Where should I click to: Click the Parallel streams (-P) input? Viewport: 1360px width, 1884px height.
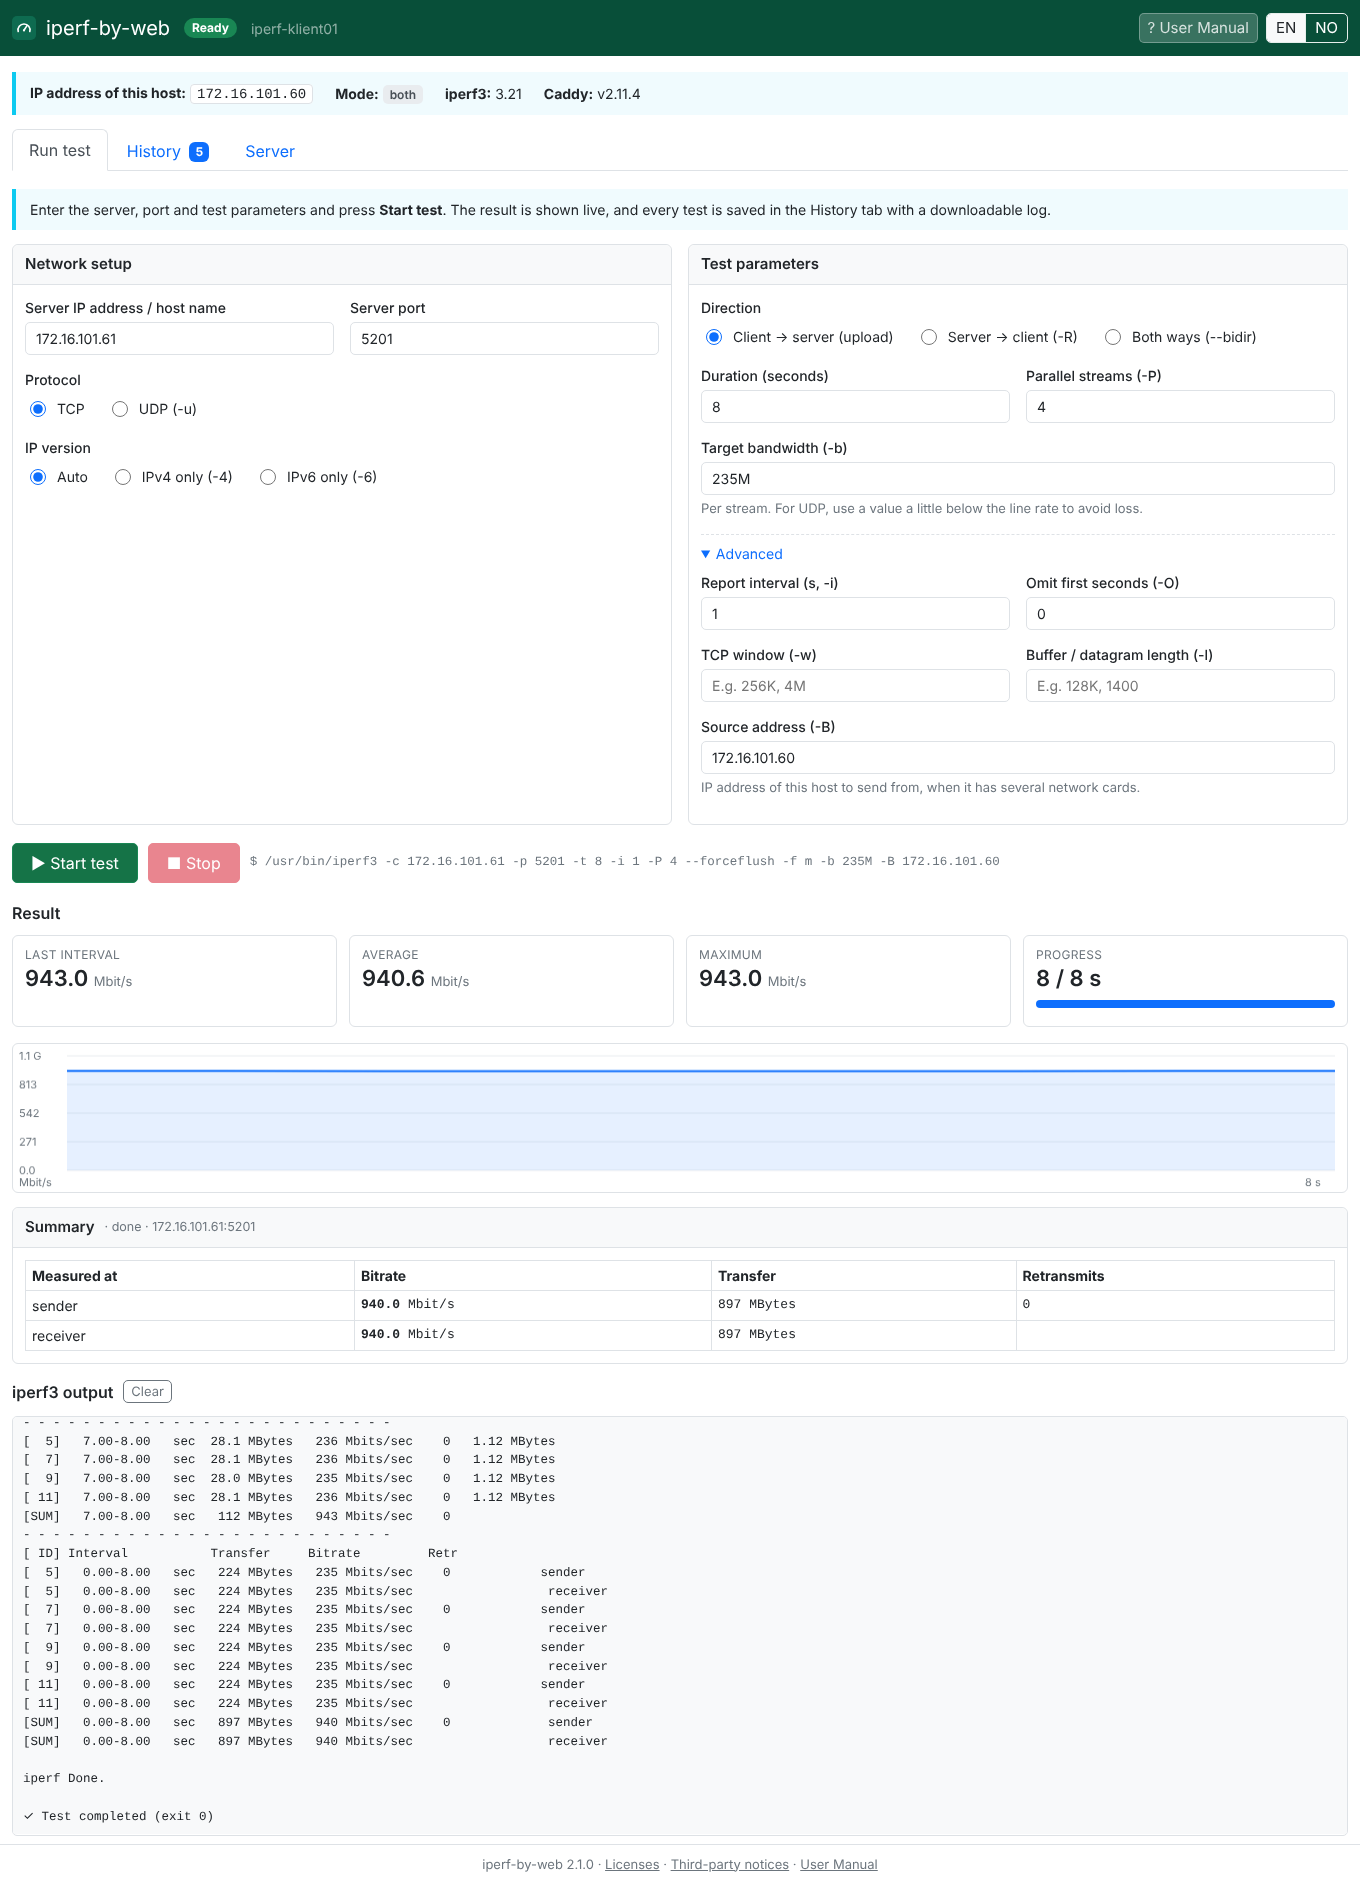click(x=1180, y=407)
